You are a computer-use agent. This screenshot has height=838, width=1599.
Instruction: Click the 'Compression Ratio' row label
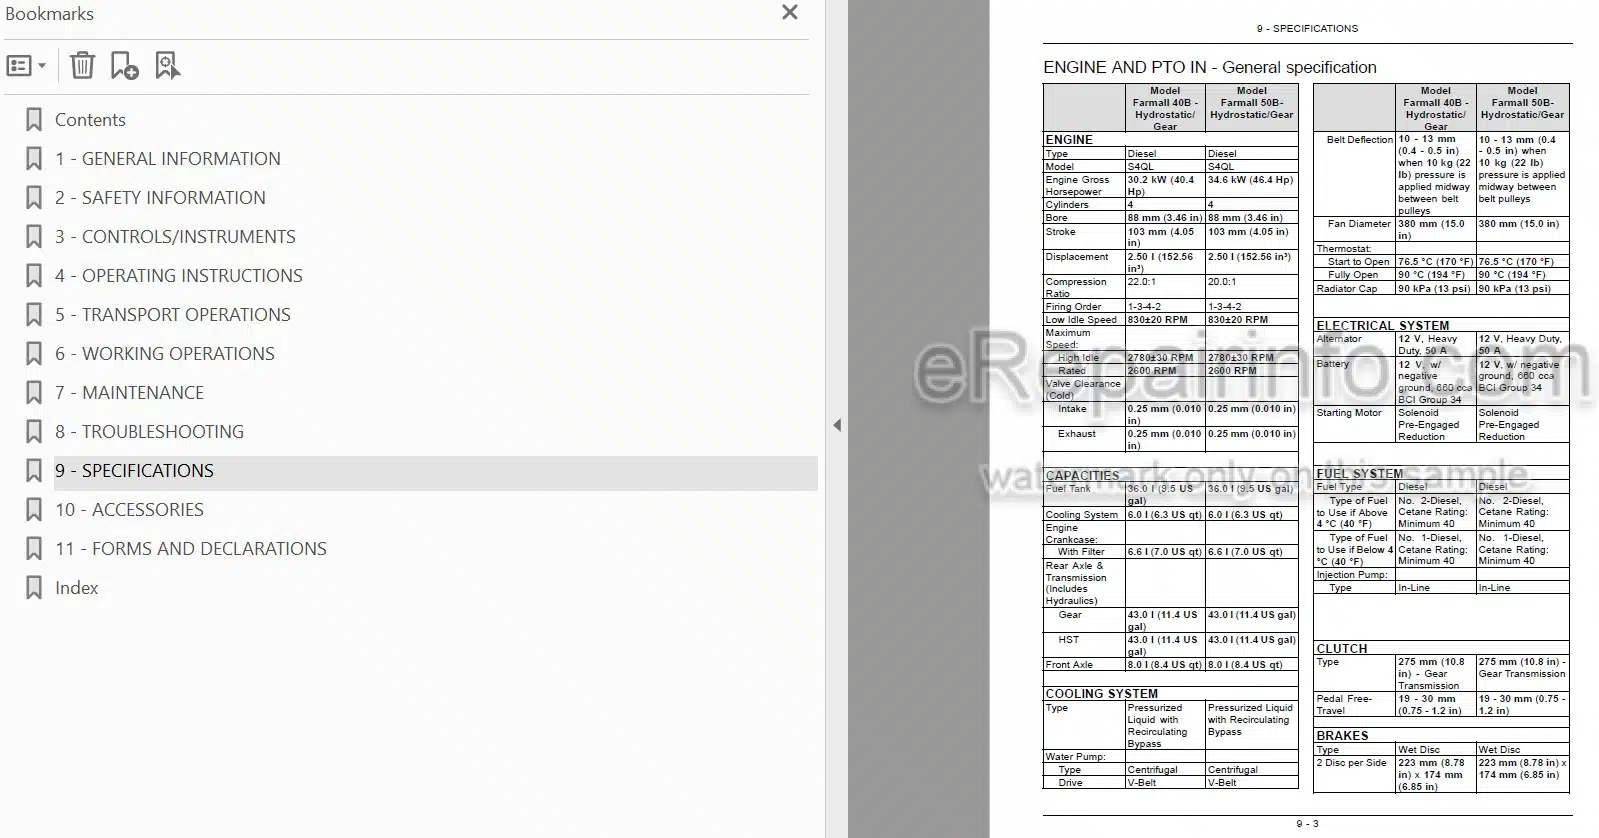[1075, 288]
